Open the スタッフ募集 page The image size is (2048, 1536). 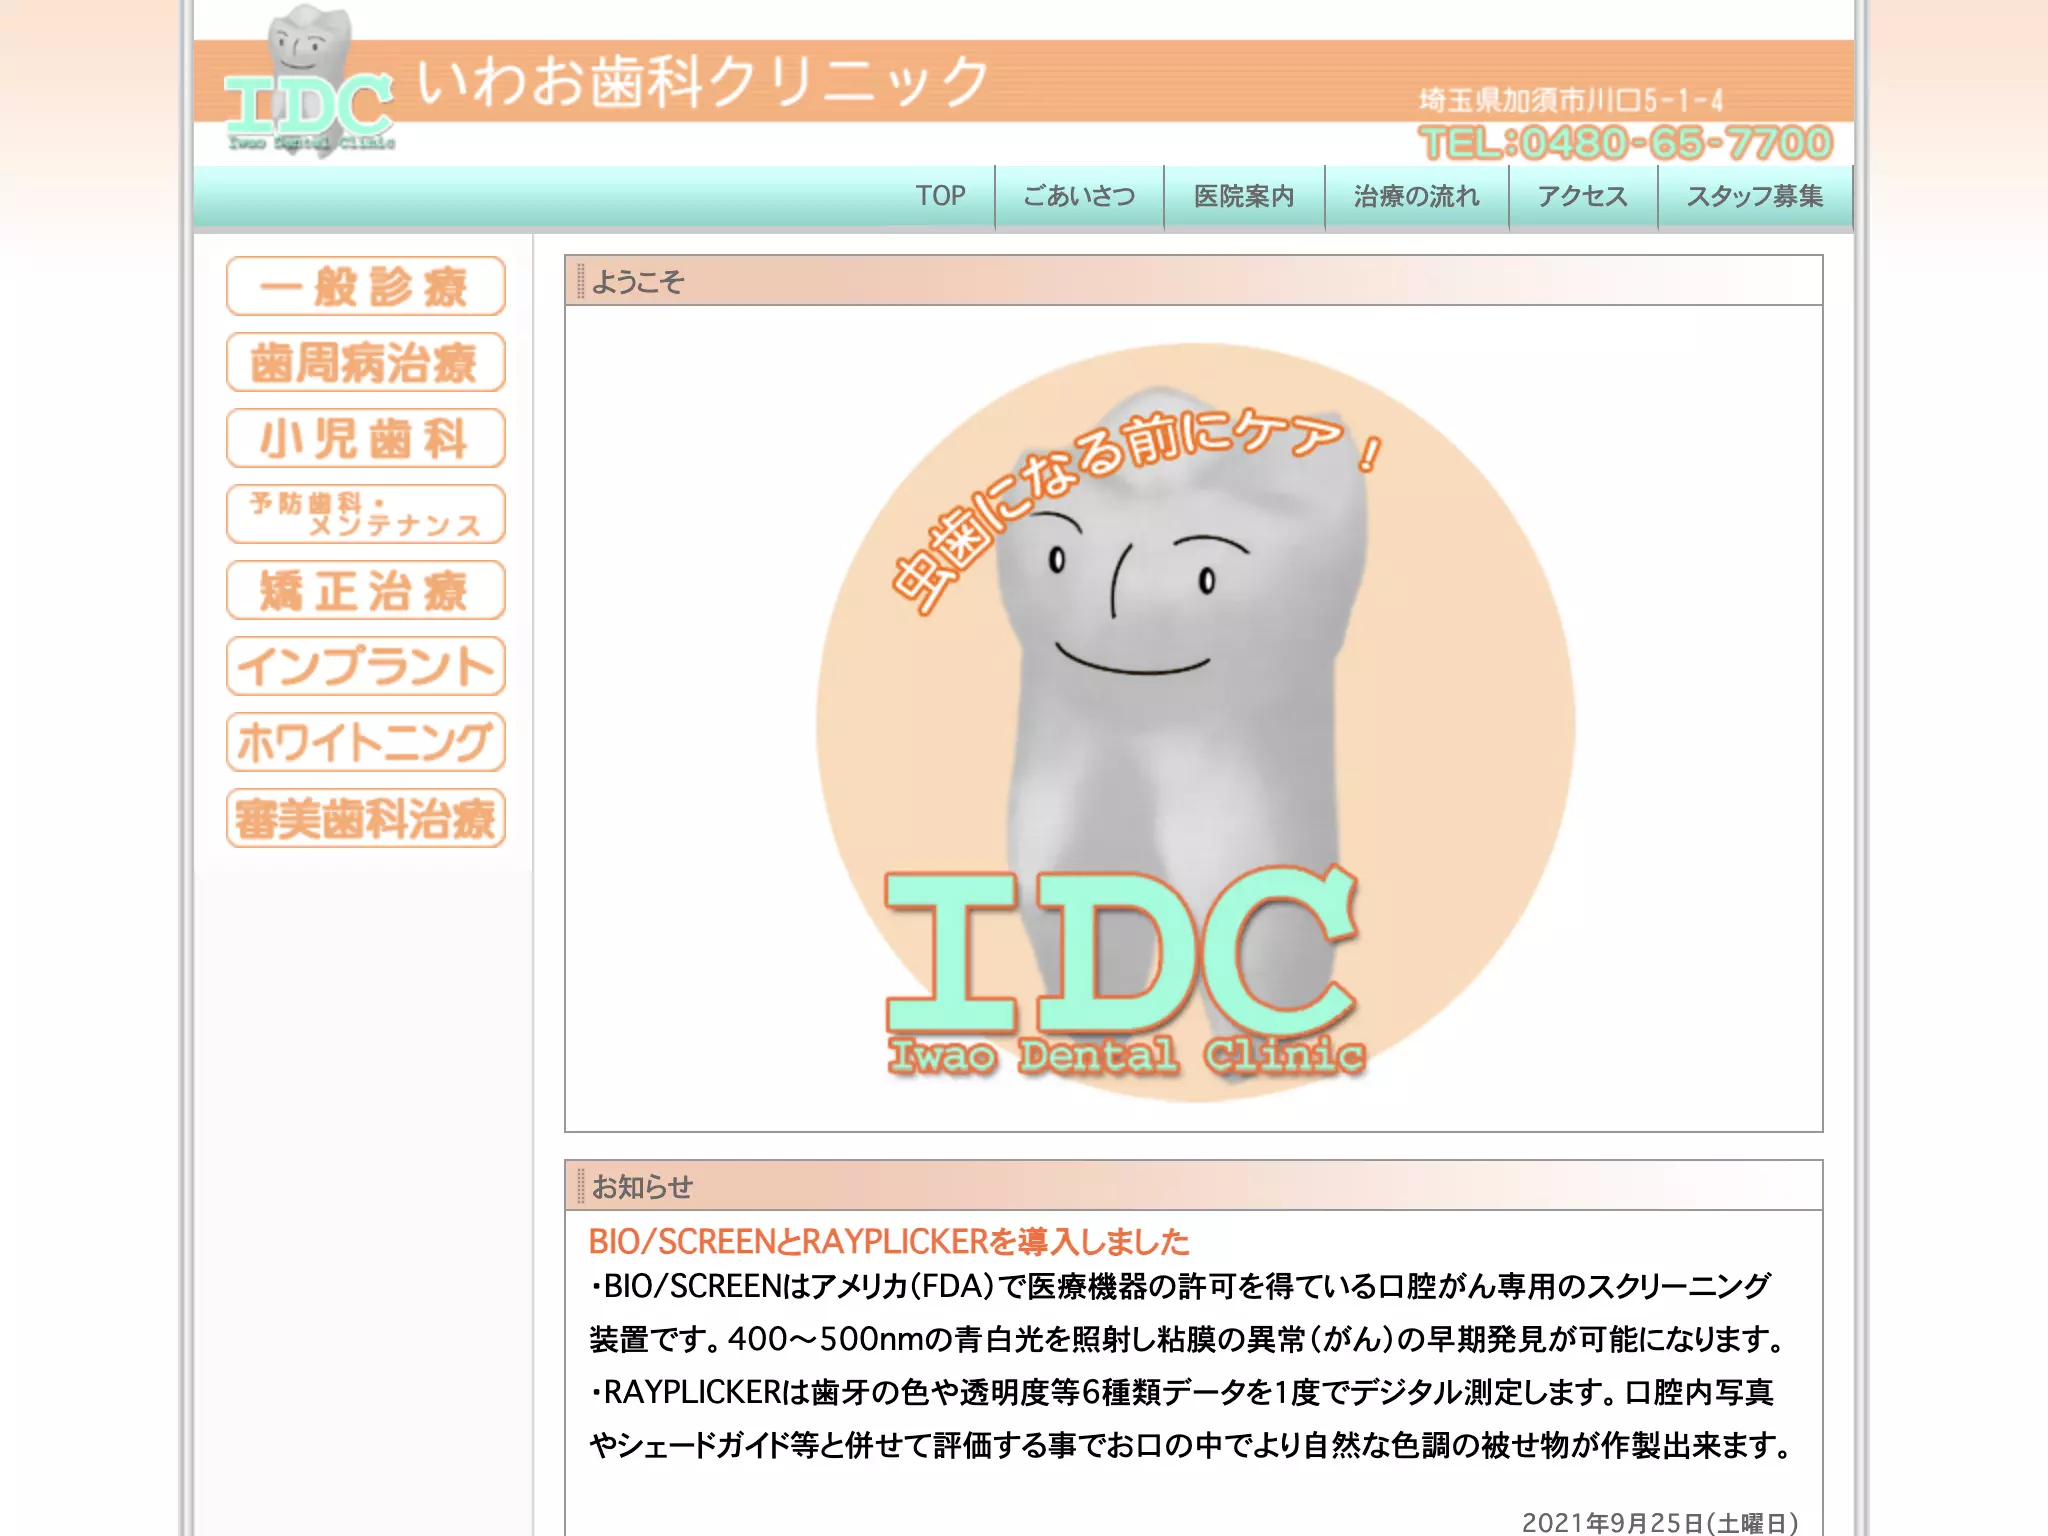pyautogui.click(x=1755, y=196)
